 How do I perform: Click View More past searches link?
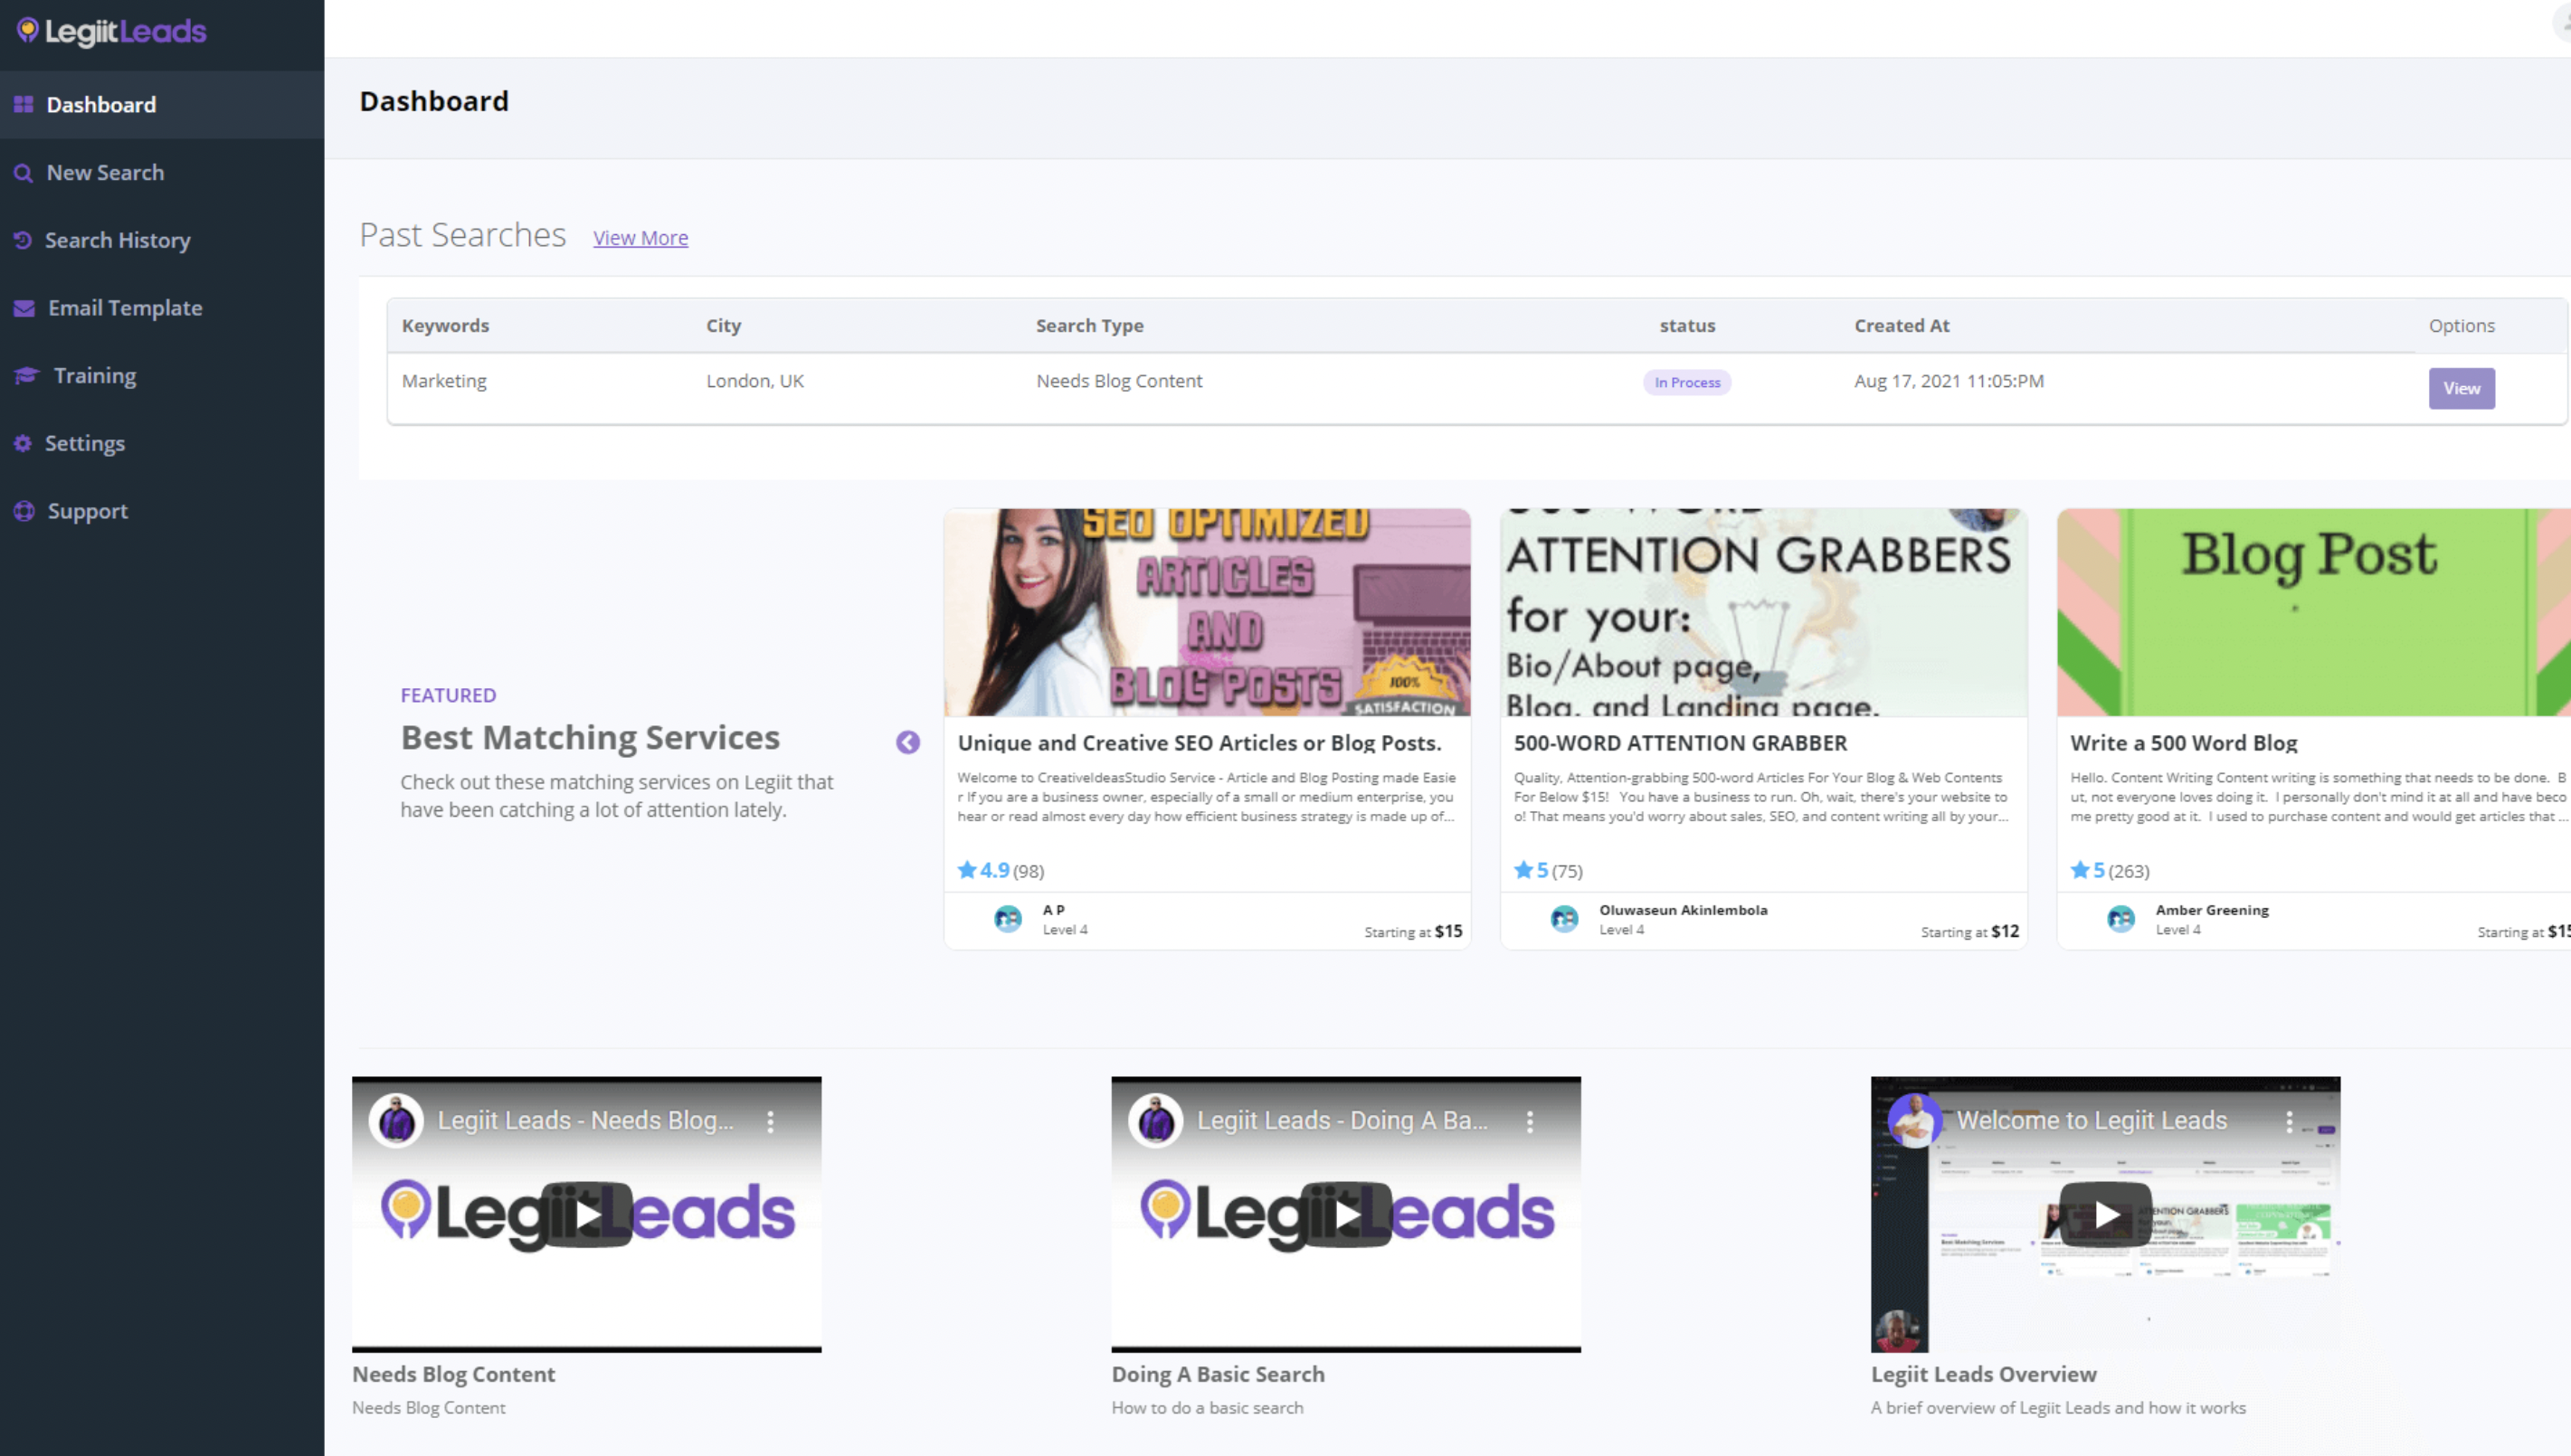(x=640, y=238)
